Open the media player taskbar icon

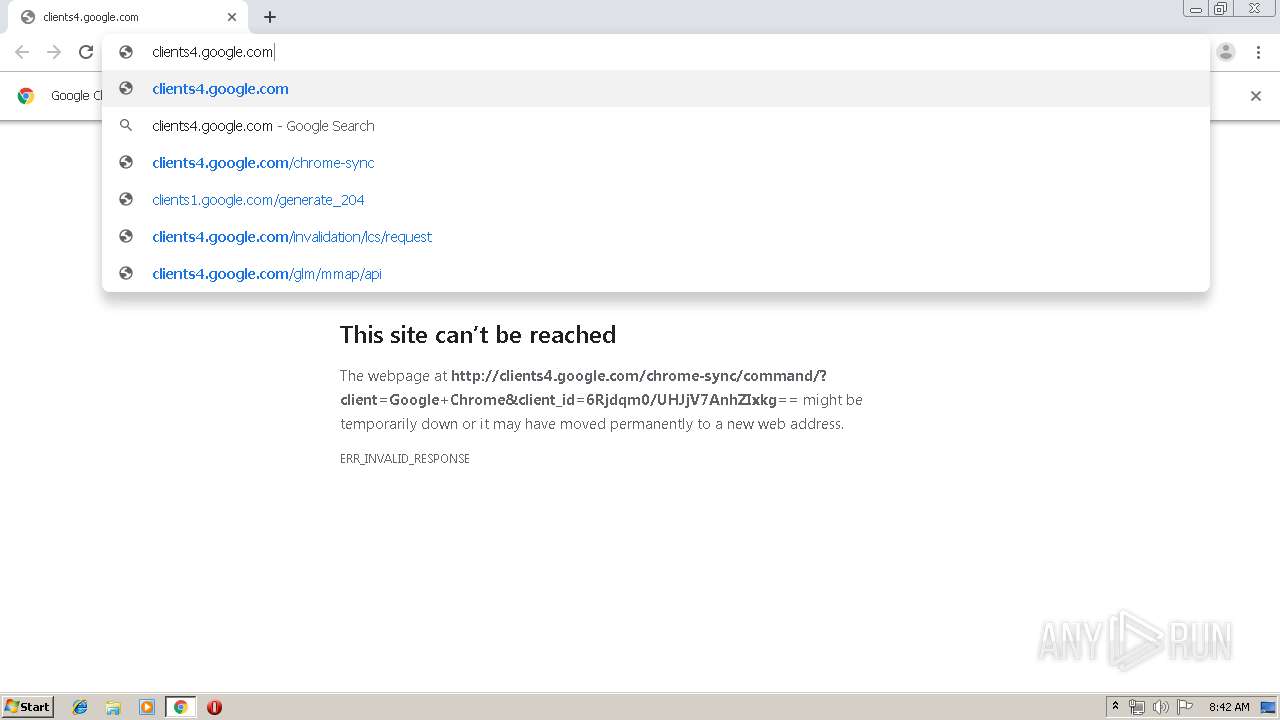pos(147,707)
